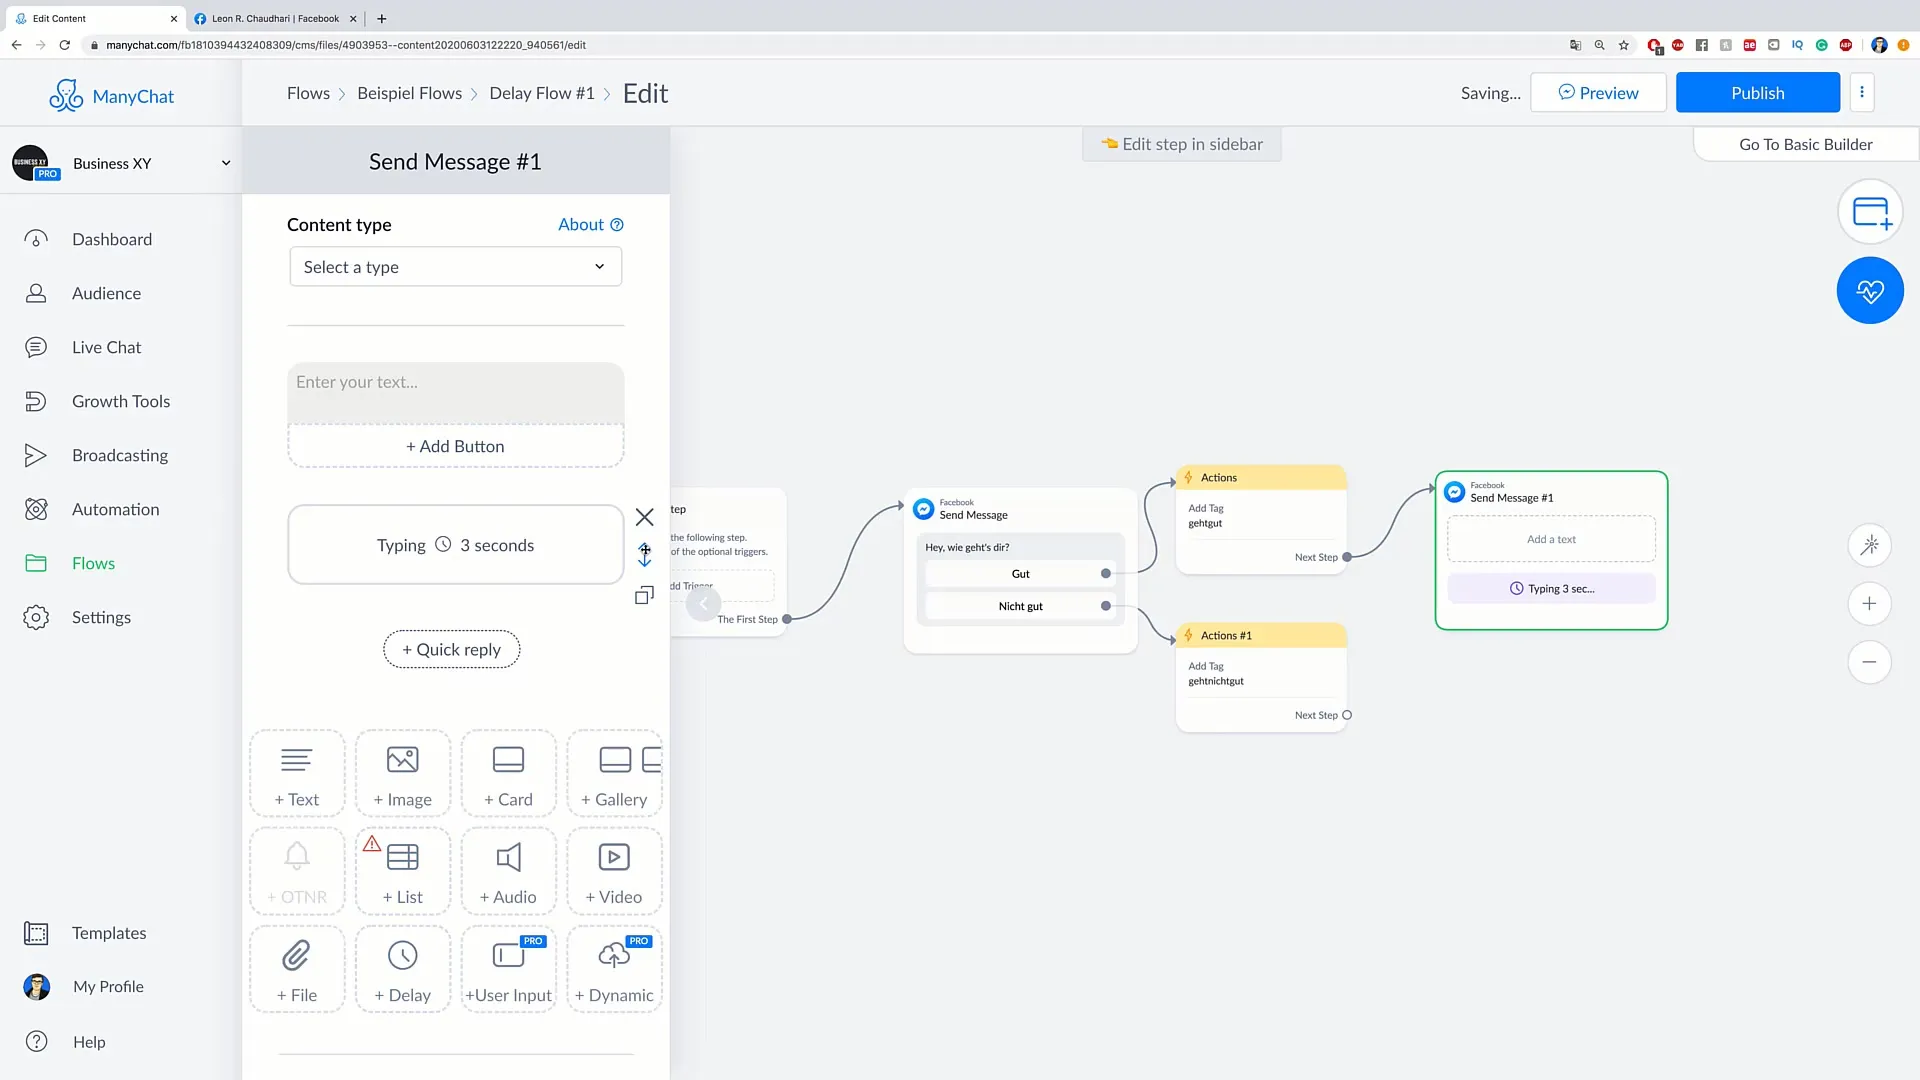Add an Audio content block
This screenshot has width=1920, height=1080.
[509, 872]
